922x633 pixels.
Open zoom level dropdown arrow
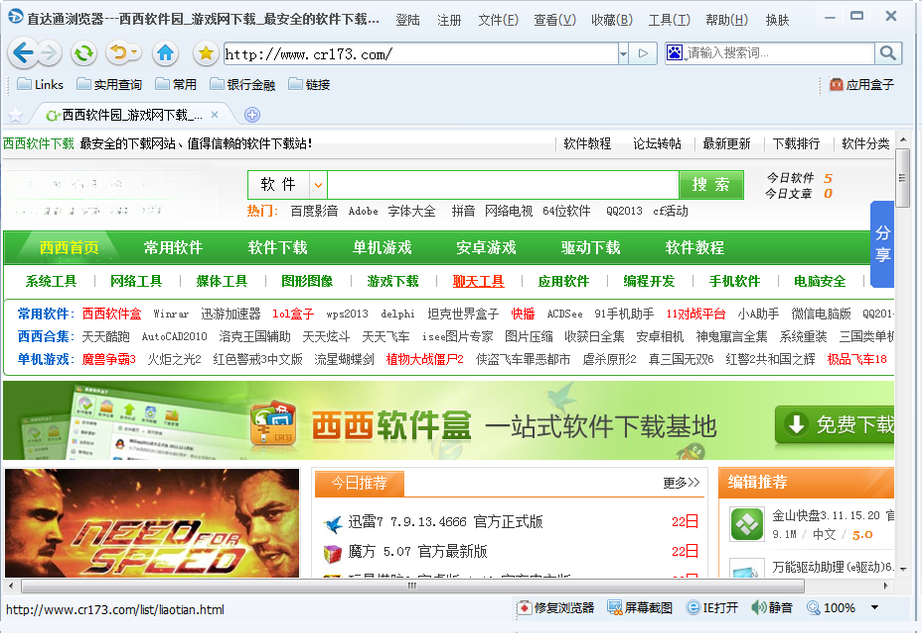[875, 608]
